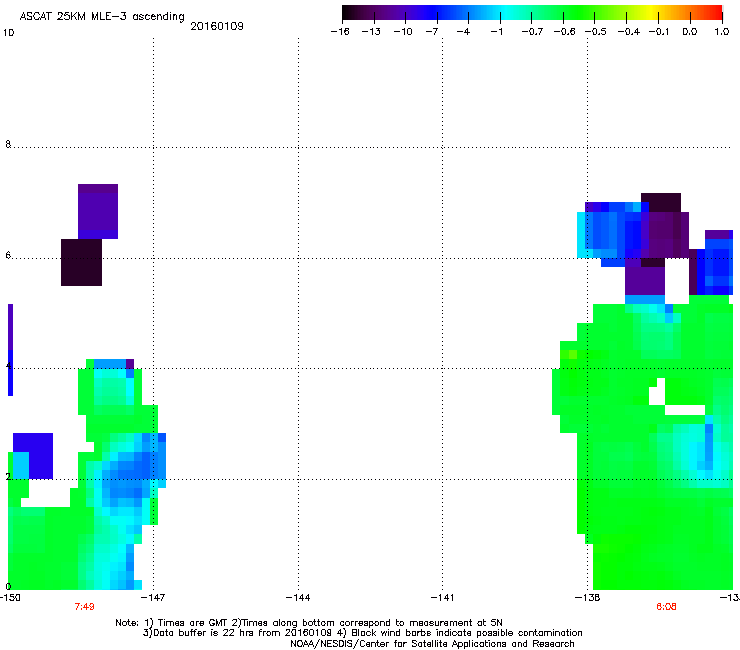Click latitude axis label 8
This screenshot has height=650, width=740.
8,144
